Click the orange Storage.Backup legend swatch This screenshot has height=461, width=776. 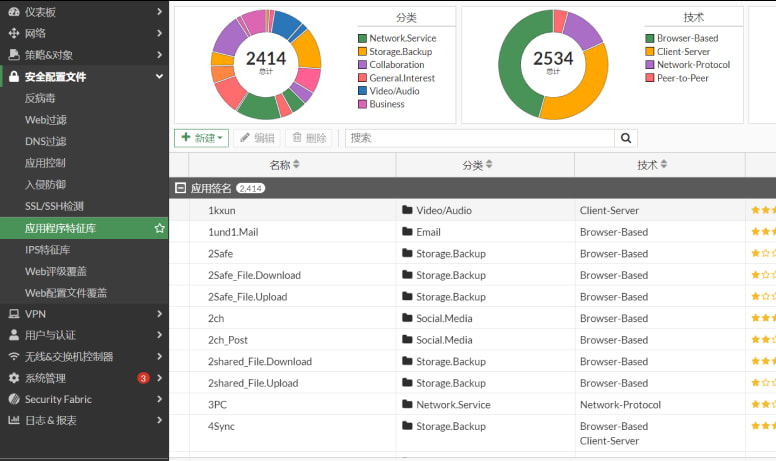coord(362,52)
